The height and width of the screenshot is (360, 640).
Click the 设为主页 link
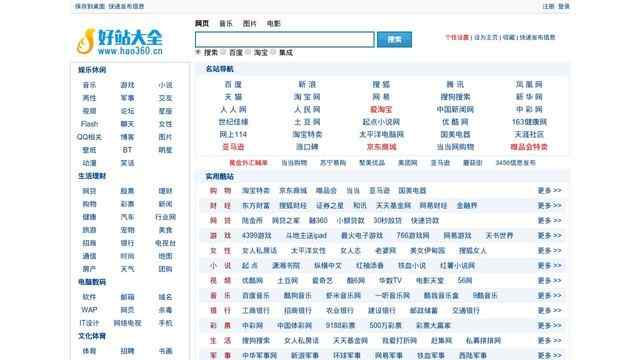[x=486, y=37]
